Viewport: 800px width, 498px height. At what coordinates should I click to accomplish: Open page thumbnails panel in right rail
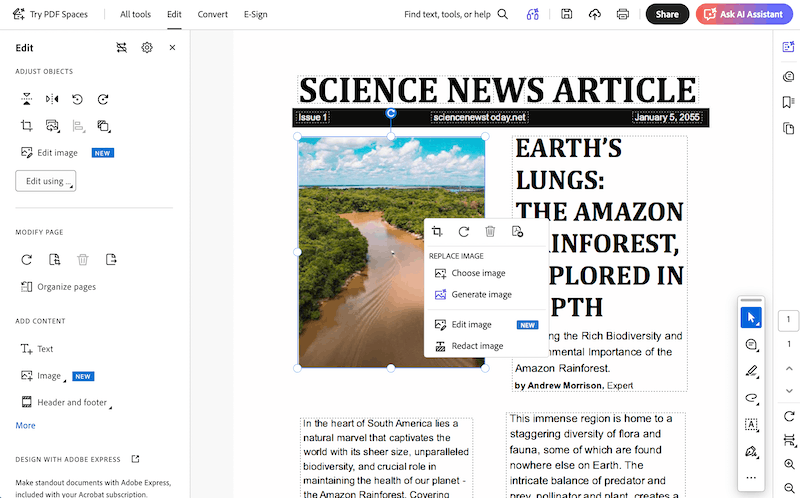[788, 128]
